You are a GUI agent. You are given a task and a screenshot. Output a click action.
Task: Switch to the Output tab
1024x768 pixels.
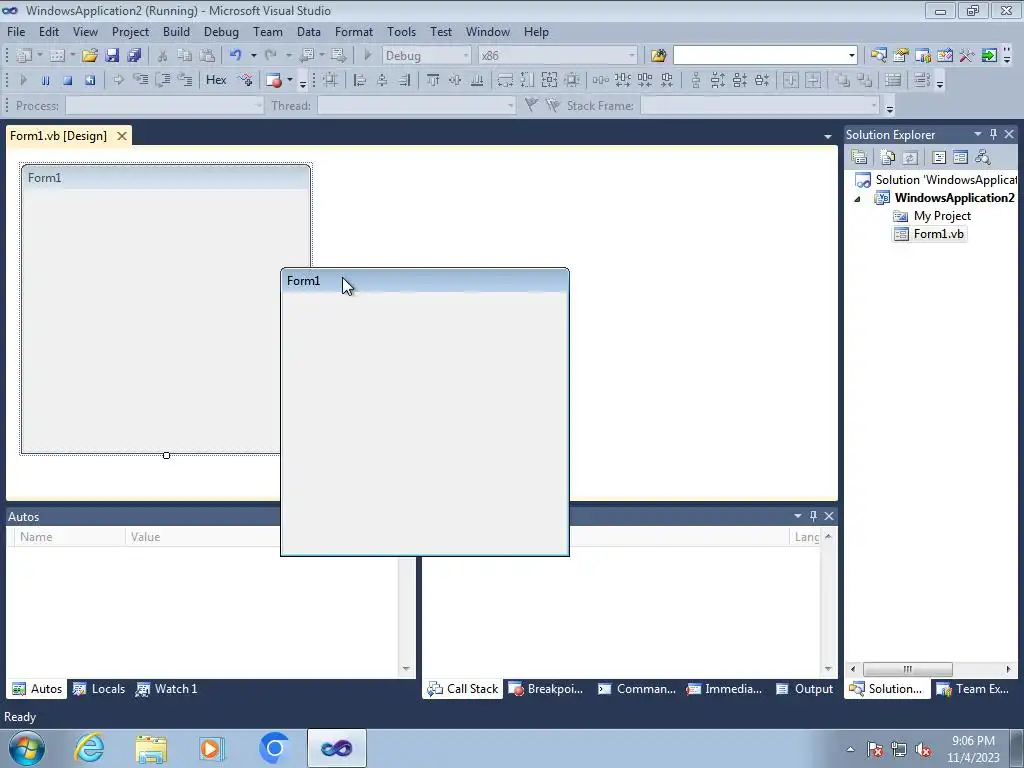[x=805, y=689]
